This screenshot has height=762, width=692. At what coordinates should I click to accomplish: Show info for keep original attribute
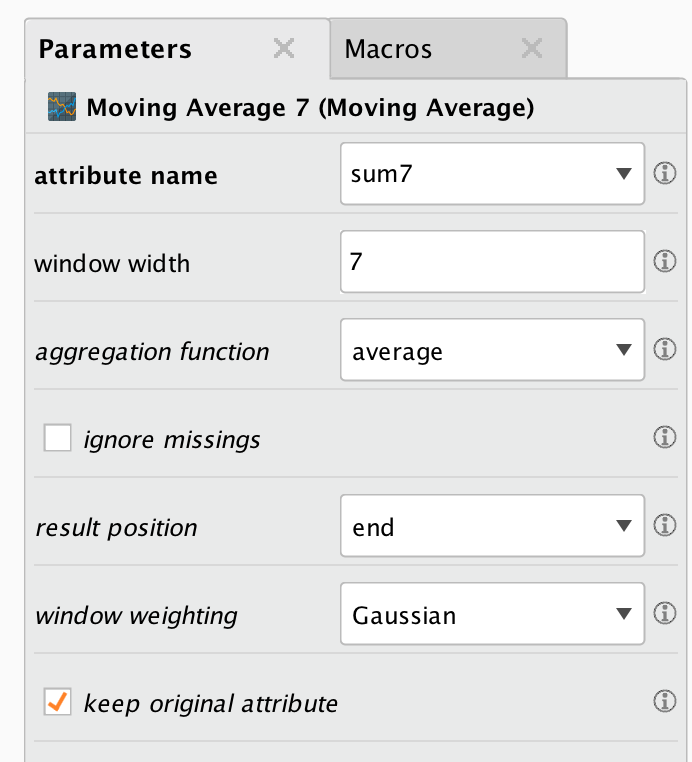pos(664,701)
